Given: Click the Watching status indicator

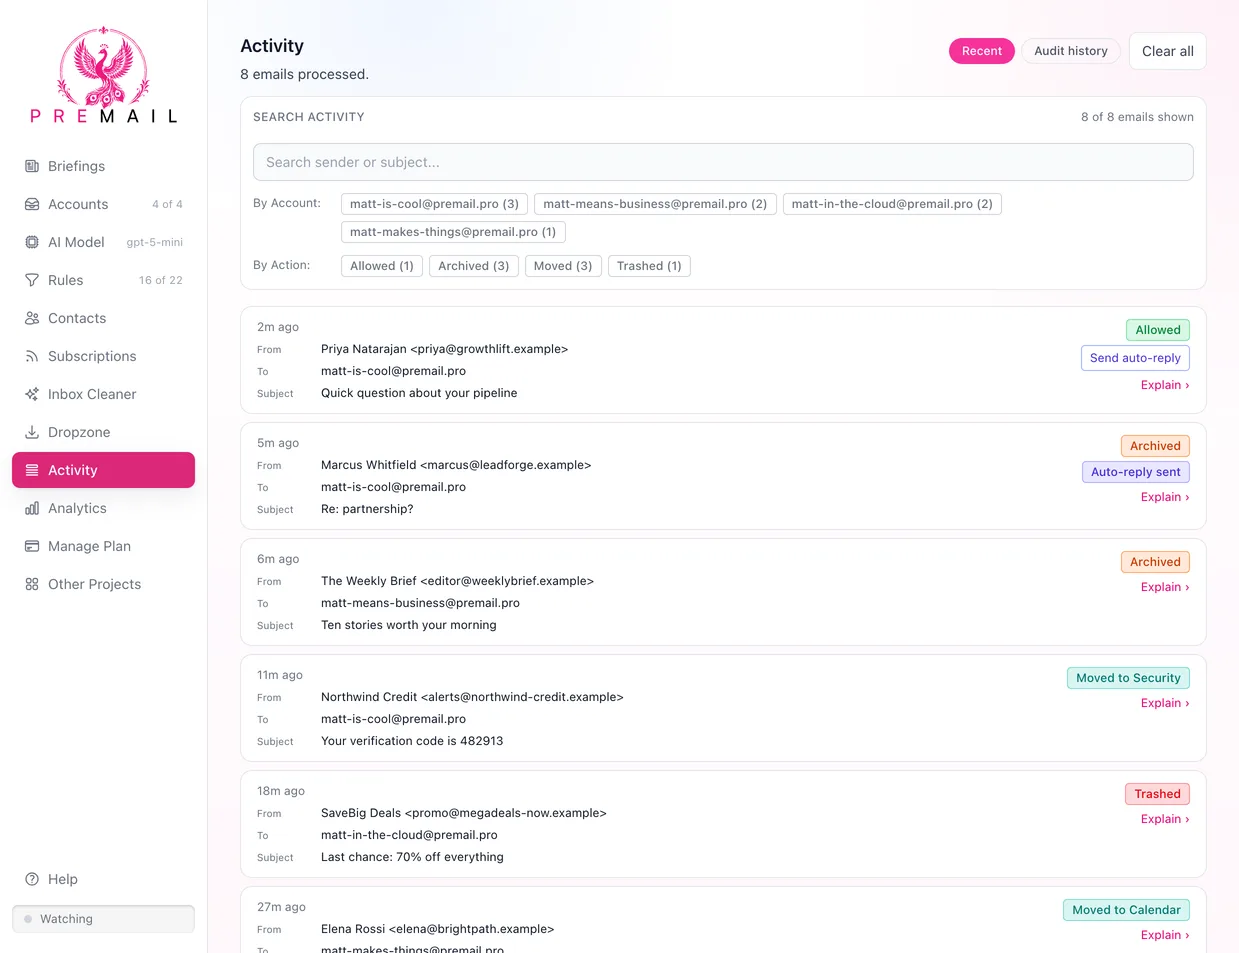Looking at the screenshot, I should [x=103, y=919].
